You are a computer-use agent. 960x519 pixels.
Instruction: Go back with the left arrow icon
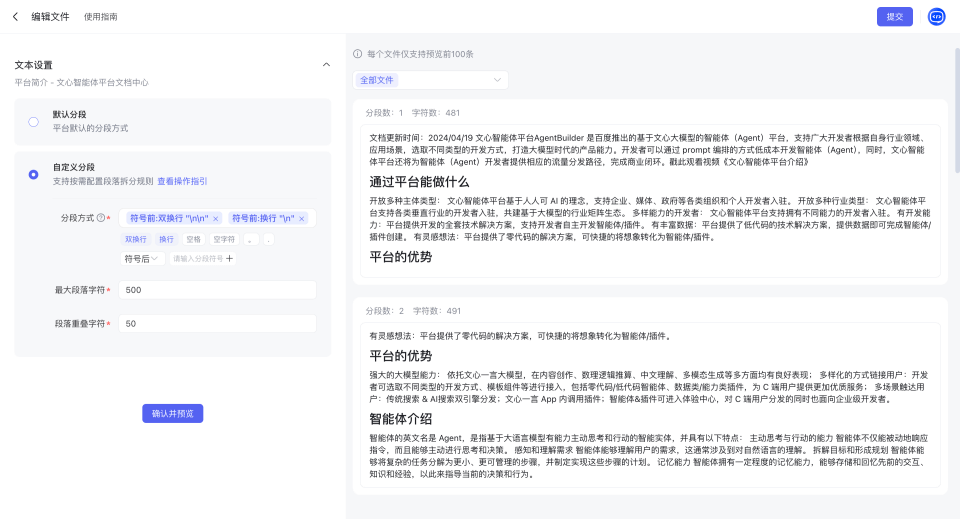coord(15,17)
